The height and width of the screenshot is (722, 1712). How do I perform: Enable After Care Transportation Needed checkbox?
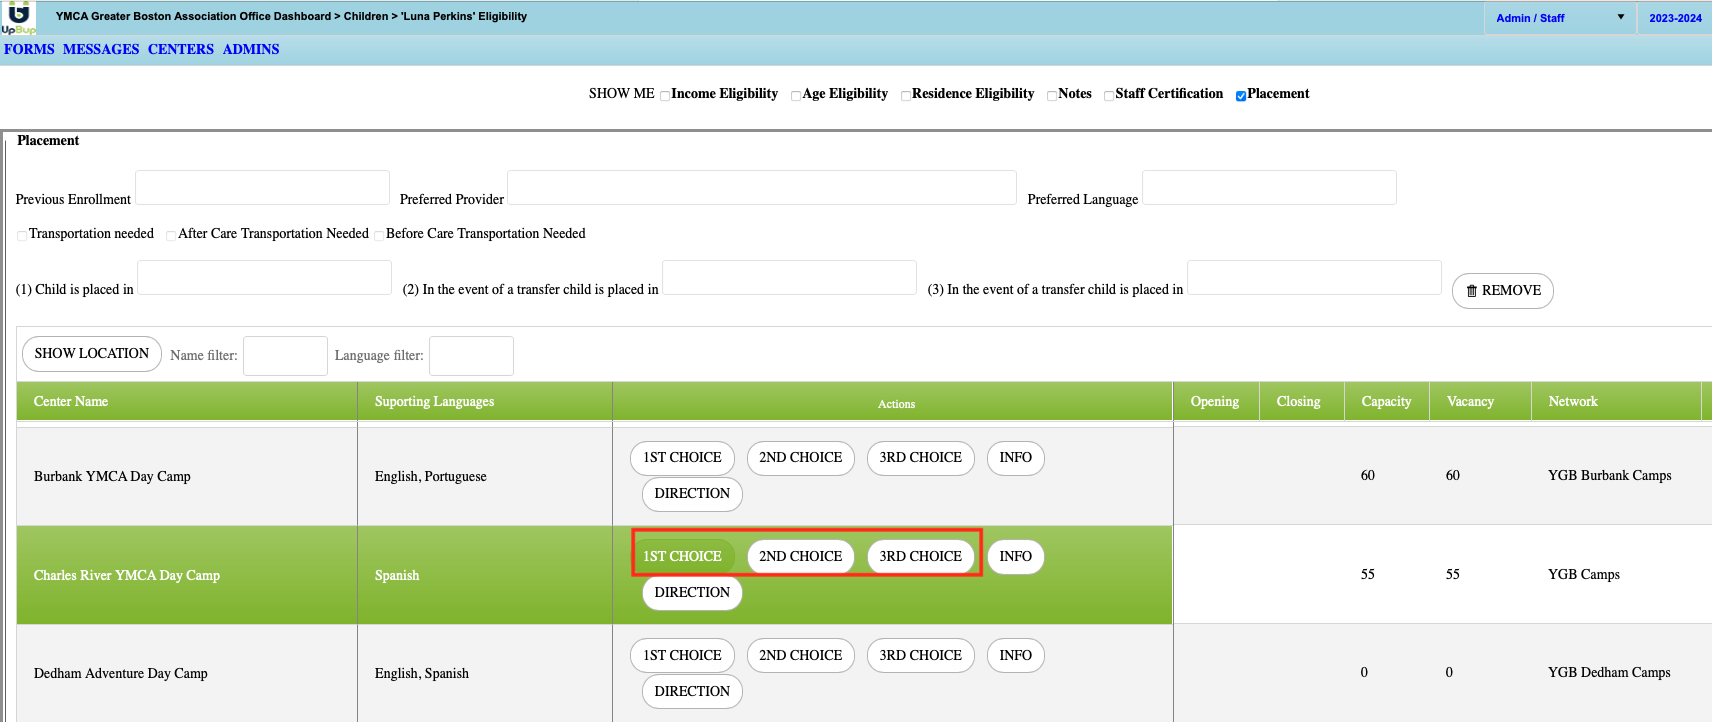tap(171, 236)
